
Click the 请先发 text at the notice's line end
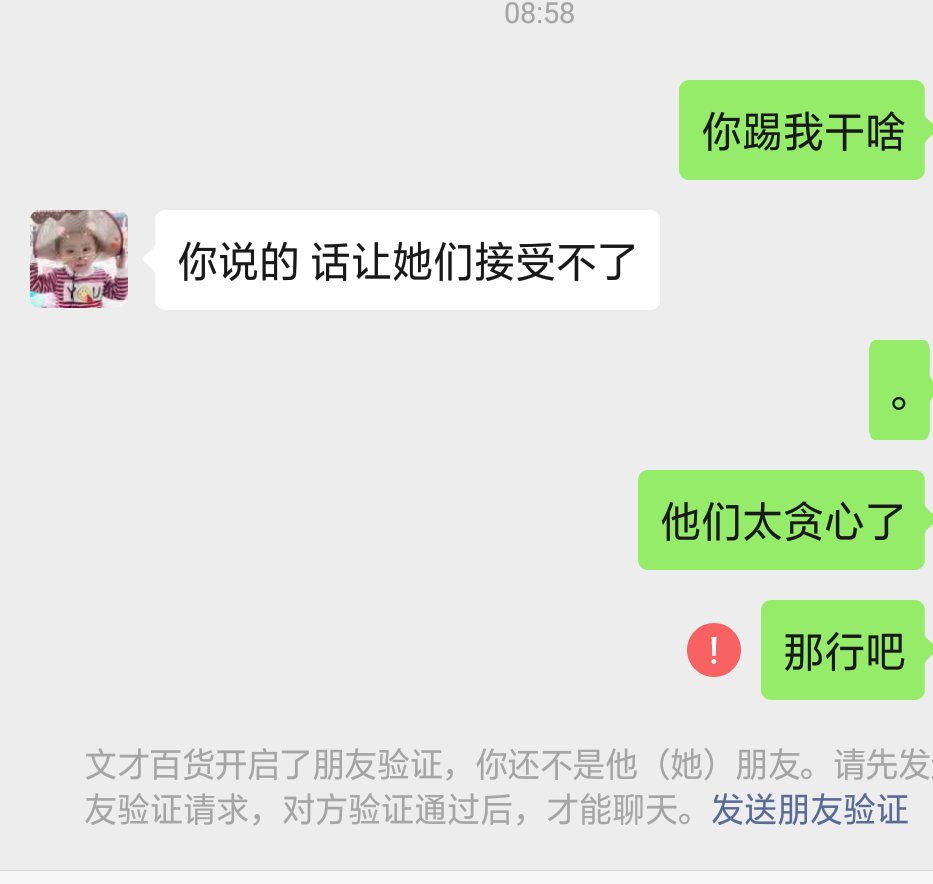(883, 764)
